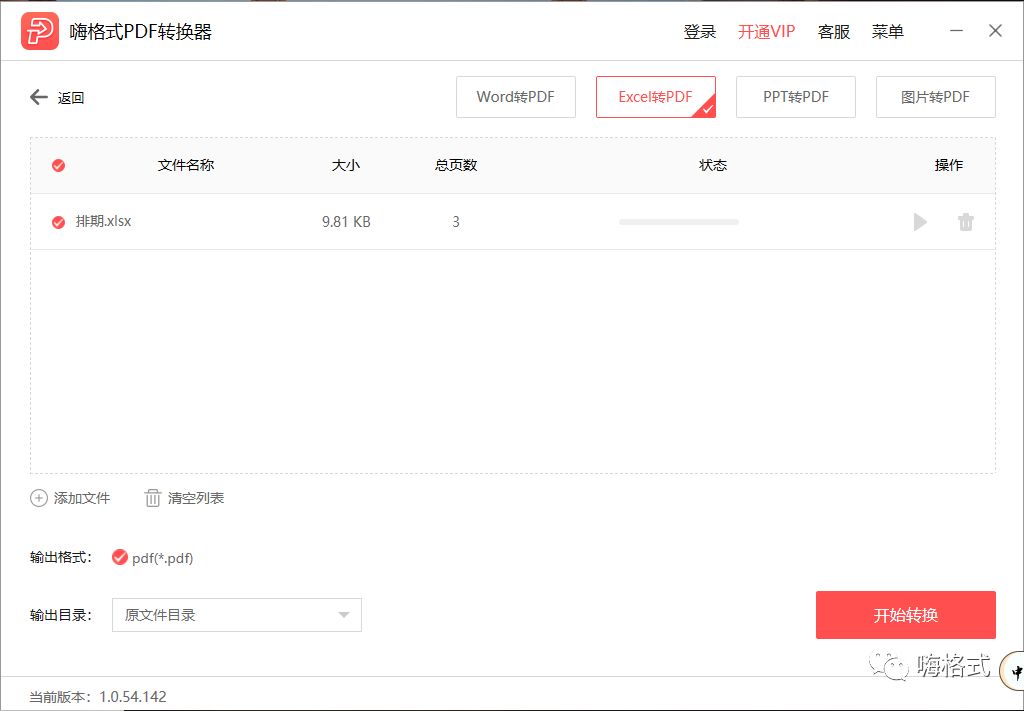Open the 菜单 menu
Viewport: 1024px width, 711px height.
887,31
